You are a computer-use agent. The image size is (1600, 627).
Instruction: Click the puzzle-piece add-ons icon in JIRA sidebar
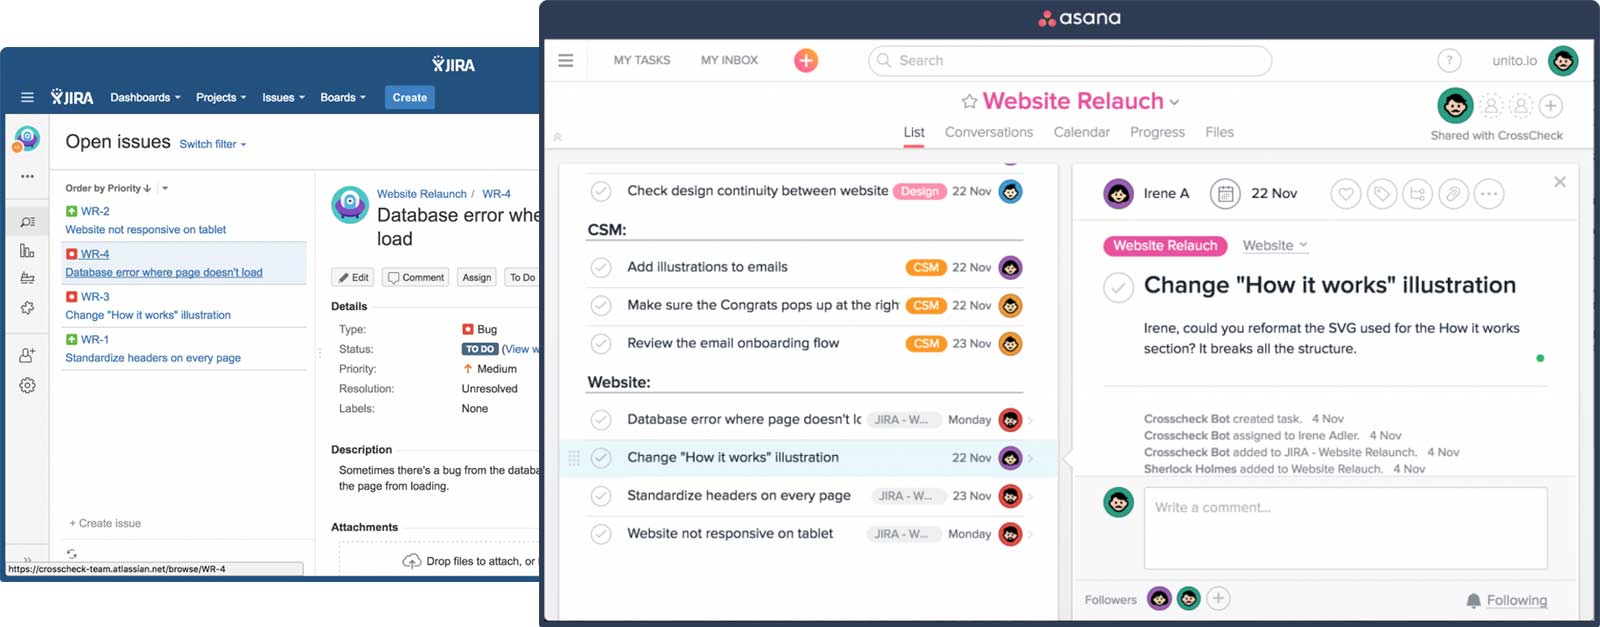pyautogui.click(x=27, y=308)
